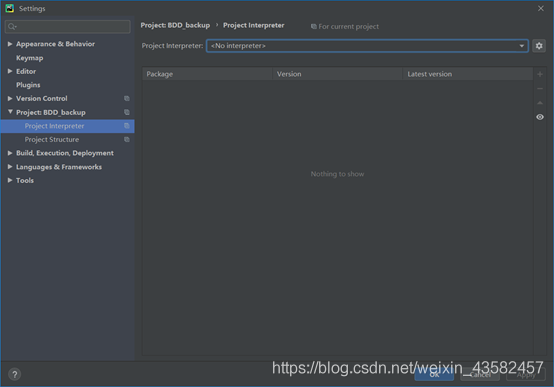554x387 pixels.
Task: Click the add package plus icon
Action: (540, 74)
